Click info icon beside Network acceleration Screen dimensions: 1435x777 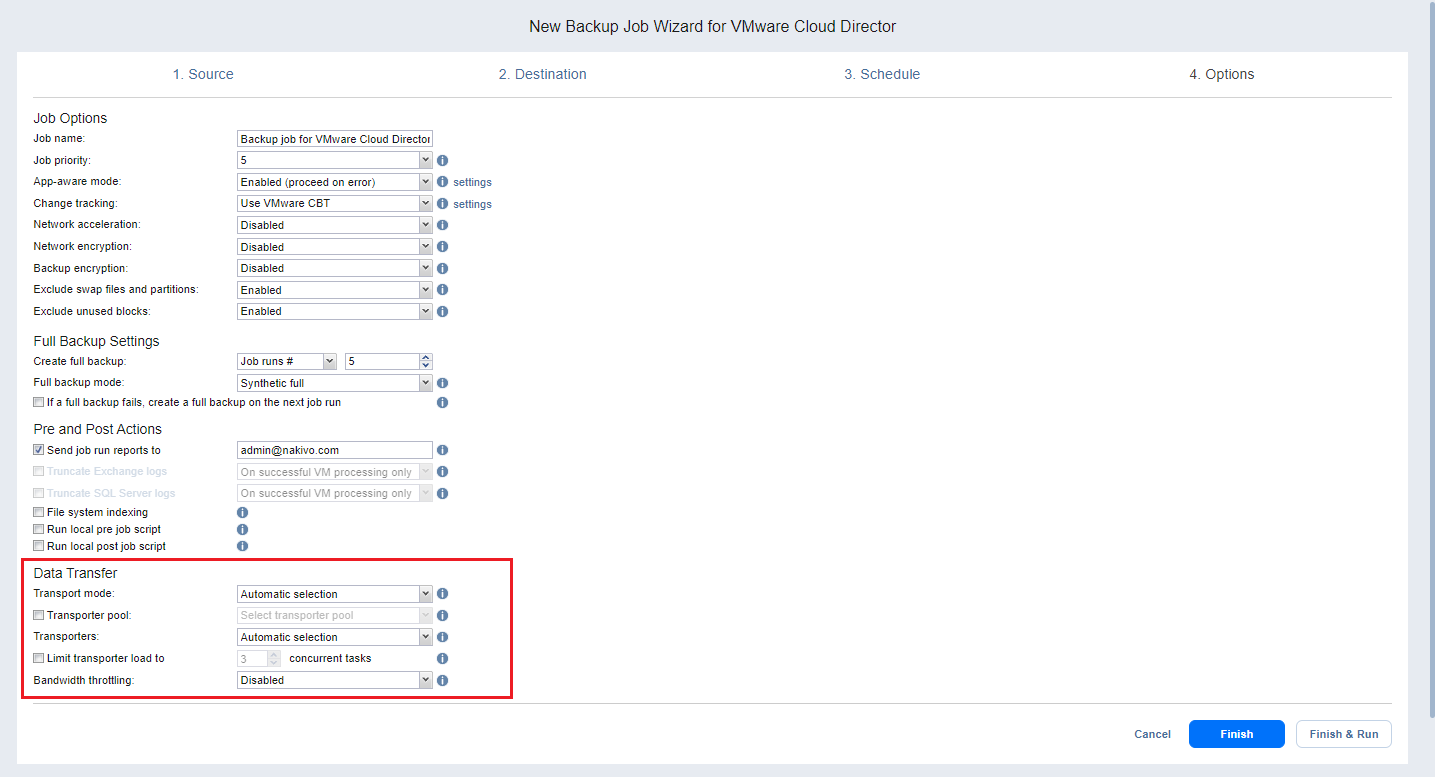click(x=442, y=225)
